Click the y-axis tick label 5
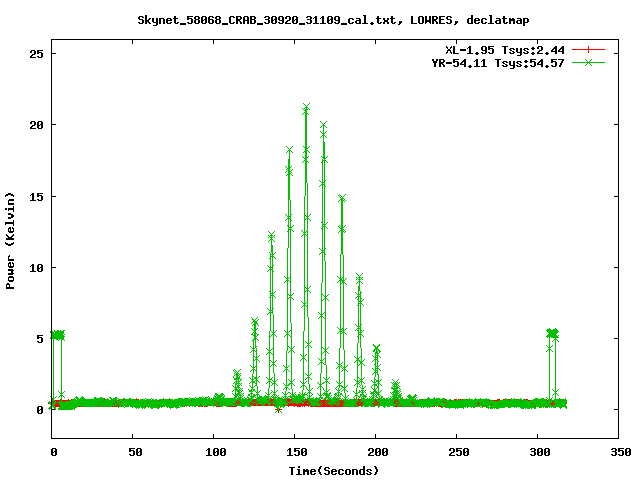 (x=40, y=339)
